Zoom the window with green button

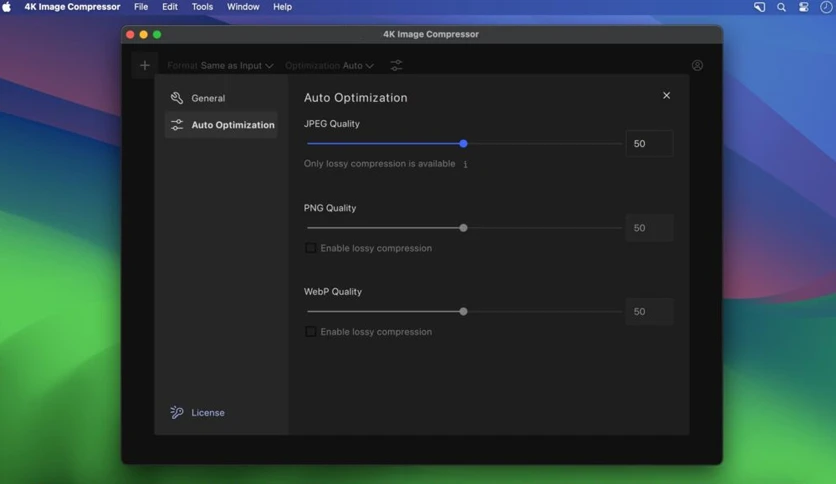pos(157,35)
